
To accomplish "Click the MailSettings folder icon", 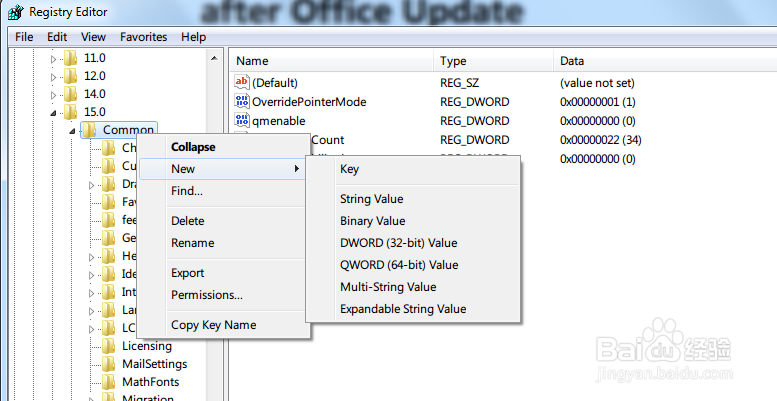I will click(109, 364).
